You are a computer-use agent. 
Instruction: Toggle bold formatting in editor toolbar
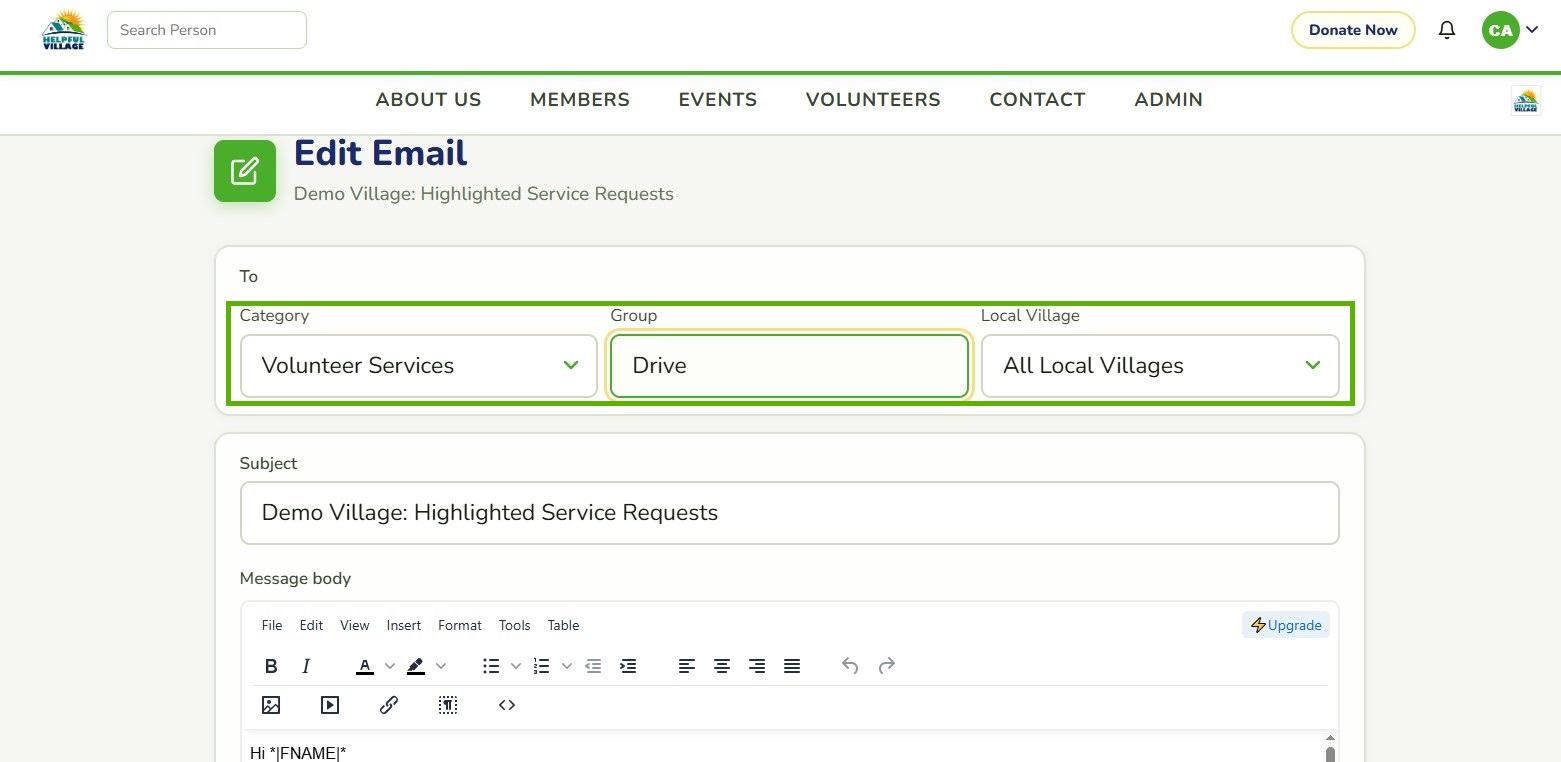[x=271, y=666]
